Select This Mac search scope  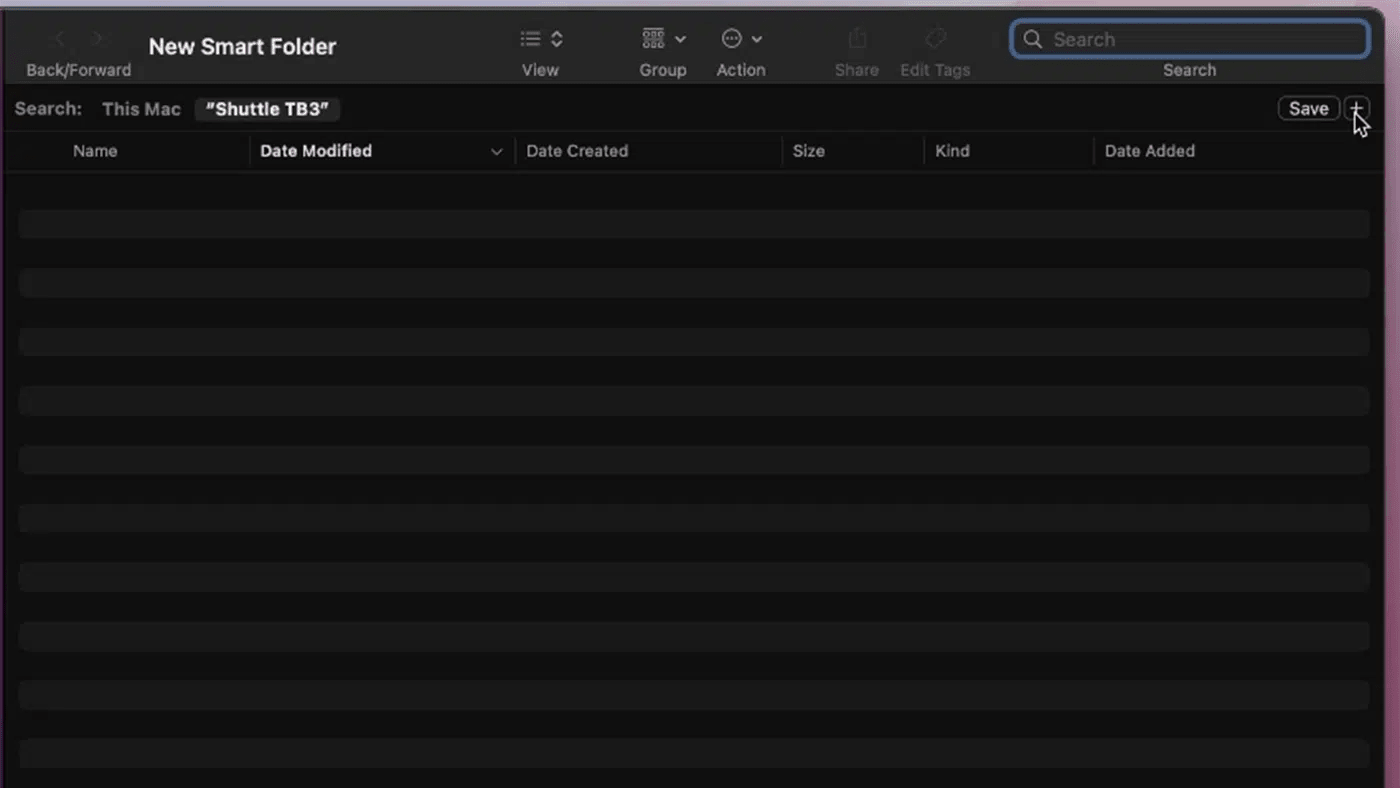[140, 109]
